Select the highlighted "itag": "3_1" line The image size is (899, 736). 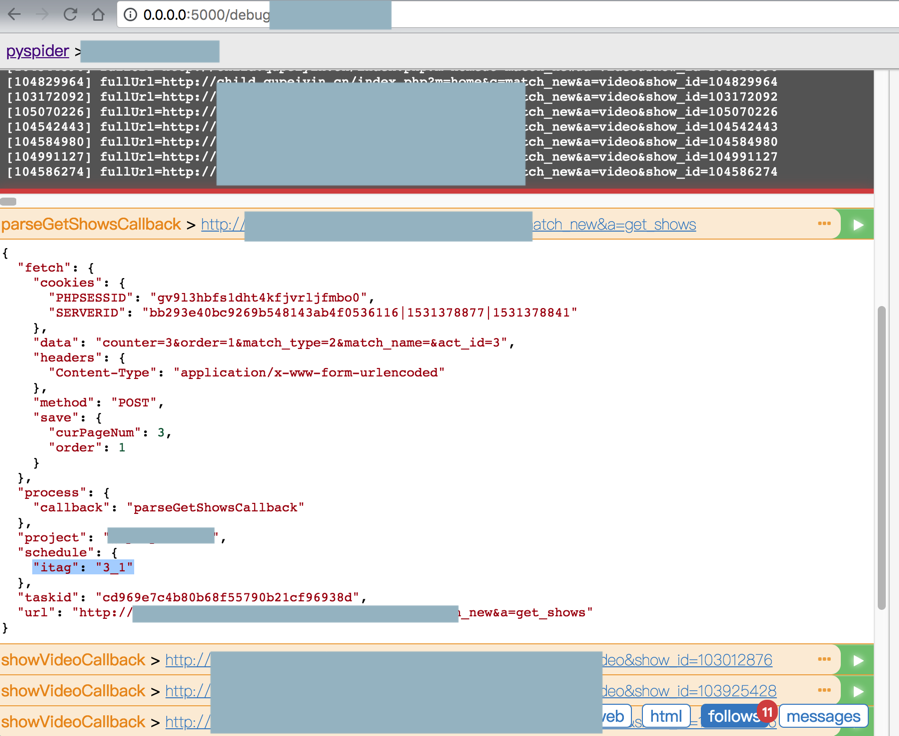tap(83, 567)
